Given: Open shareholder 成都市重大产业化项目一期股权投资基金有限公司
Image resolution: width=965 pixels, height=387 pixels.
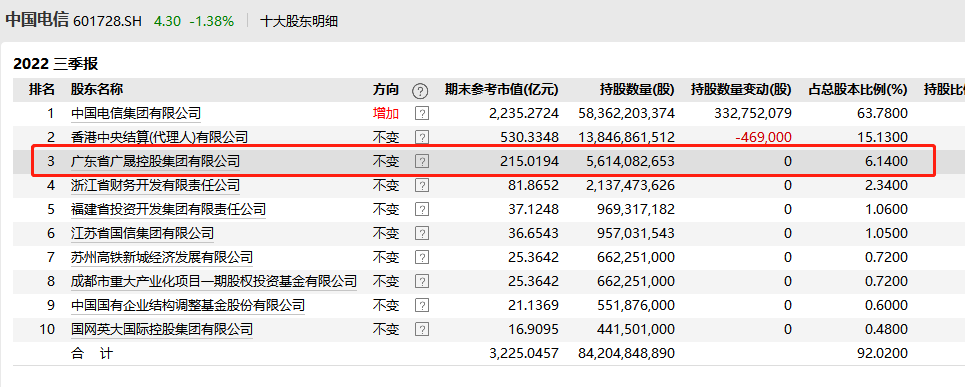Looking at the screenshot, I should coord(214,281).
